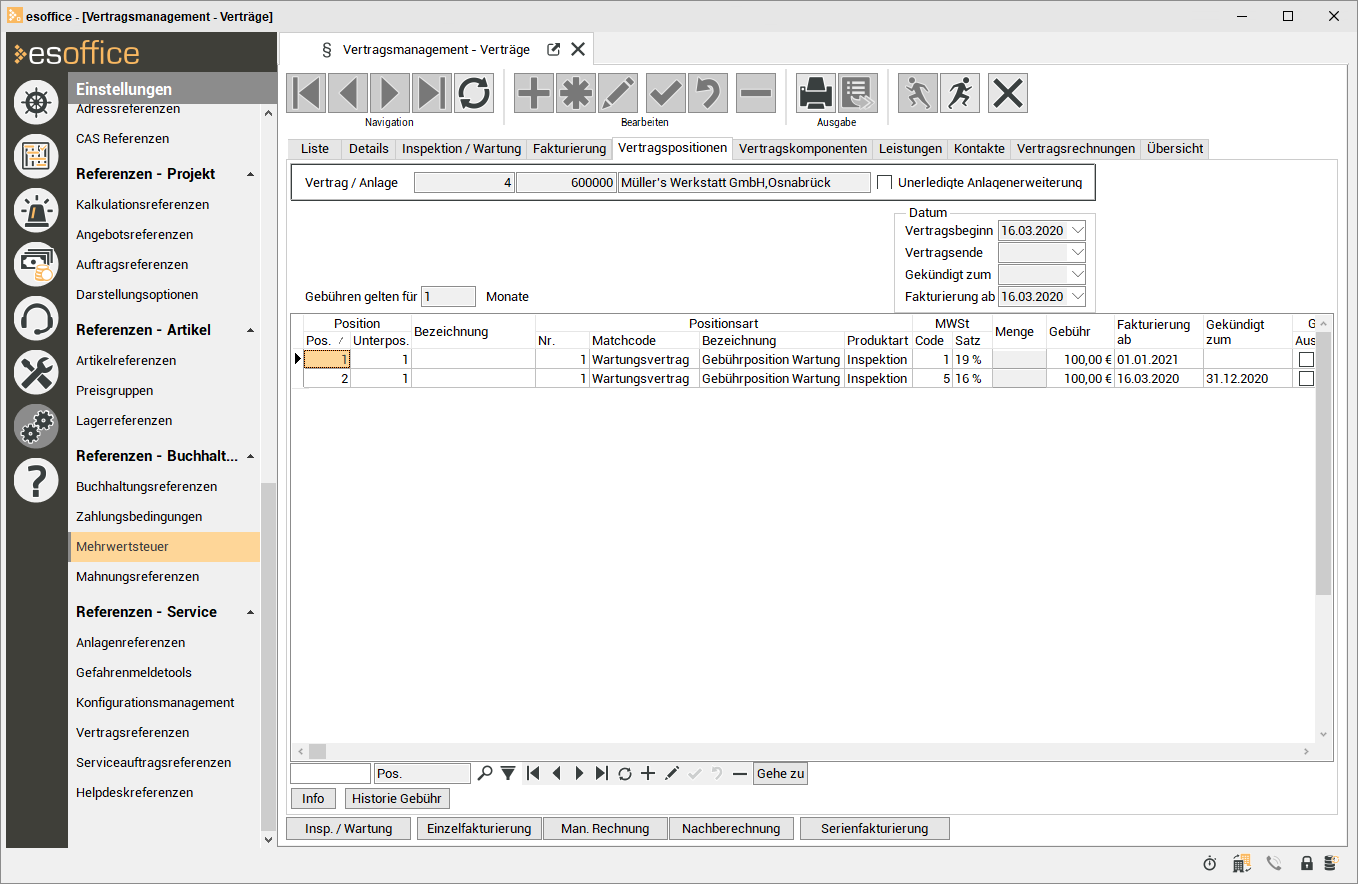Open the Vertragsrechnungen tab
Image resolution: width=1358 pixels, height=895 pixels.
(1076, 149)
